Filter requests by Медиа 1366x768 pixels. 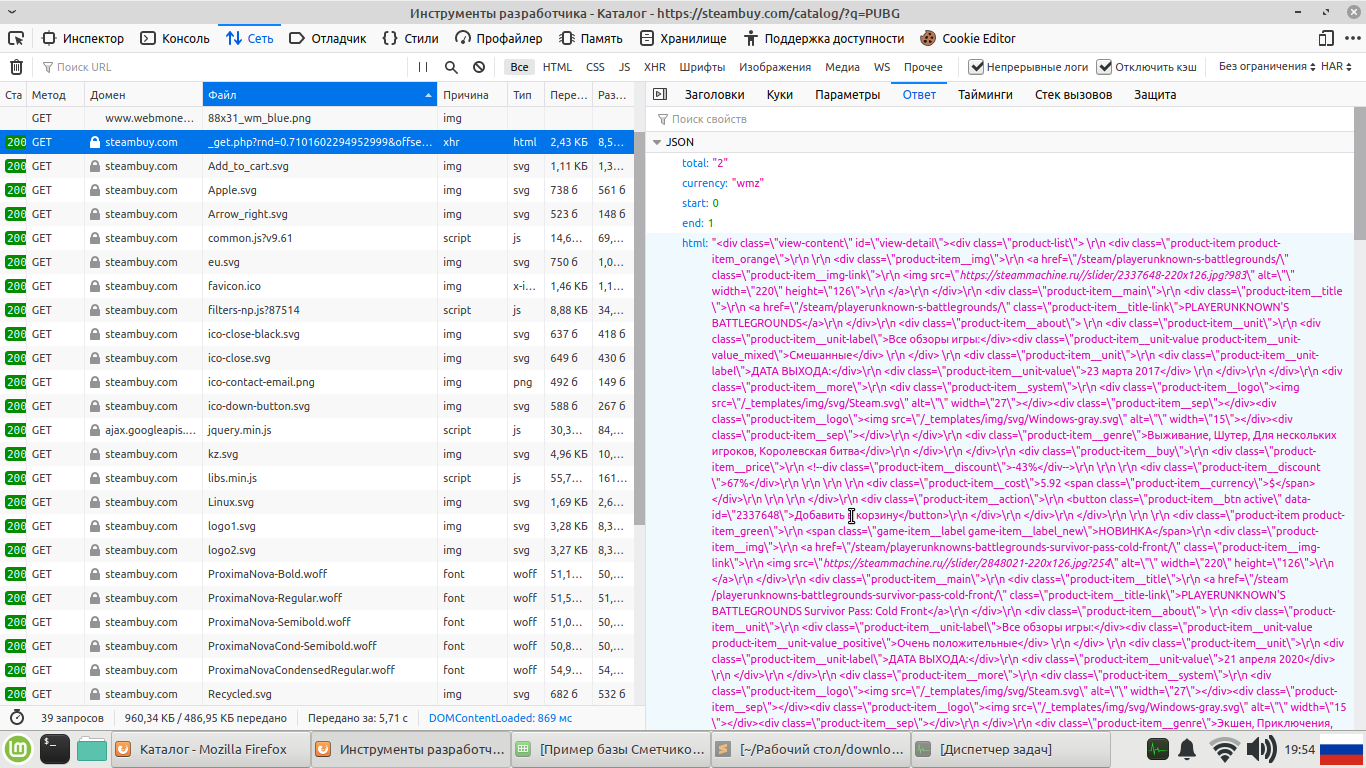pyautogui.click(x=842, y=67)
